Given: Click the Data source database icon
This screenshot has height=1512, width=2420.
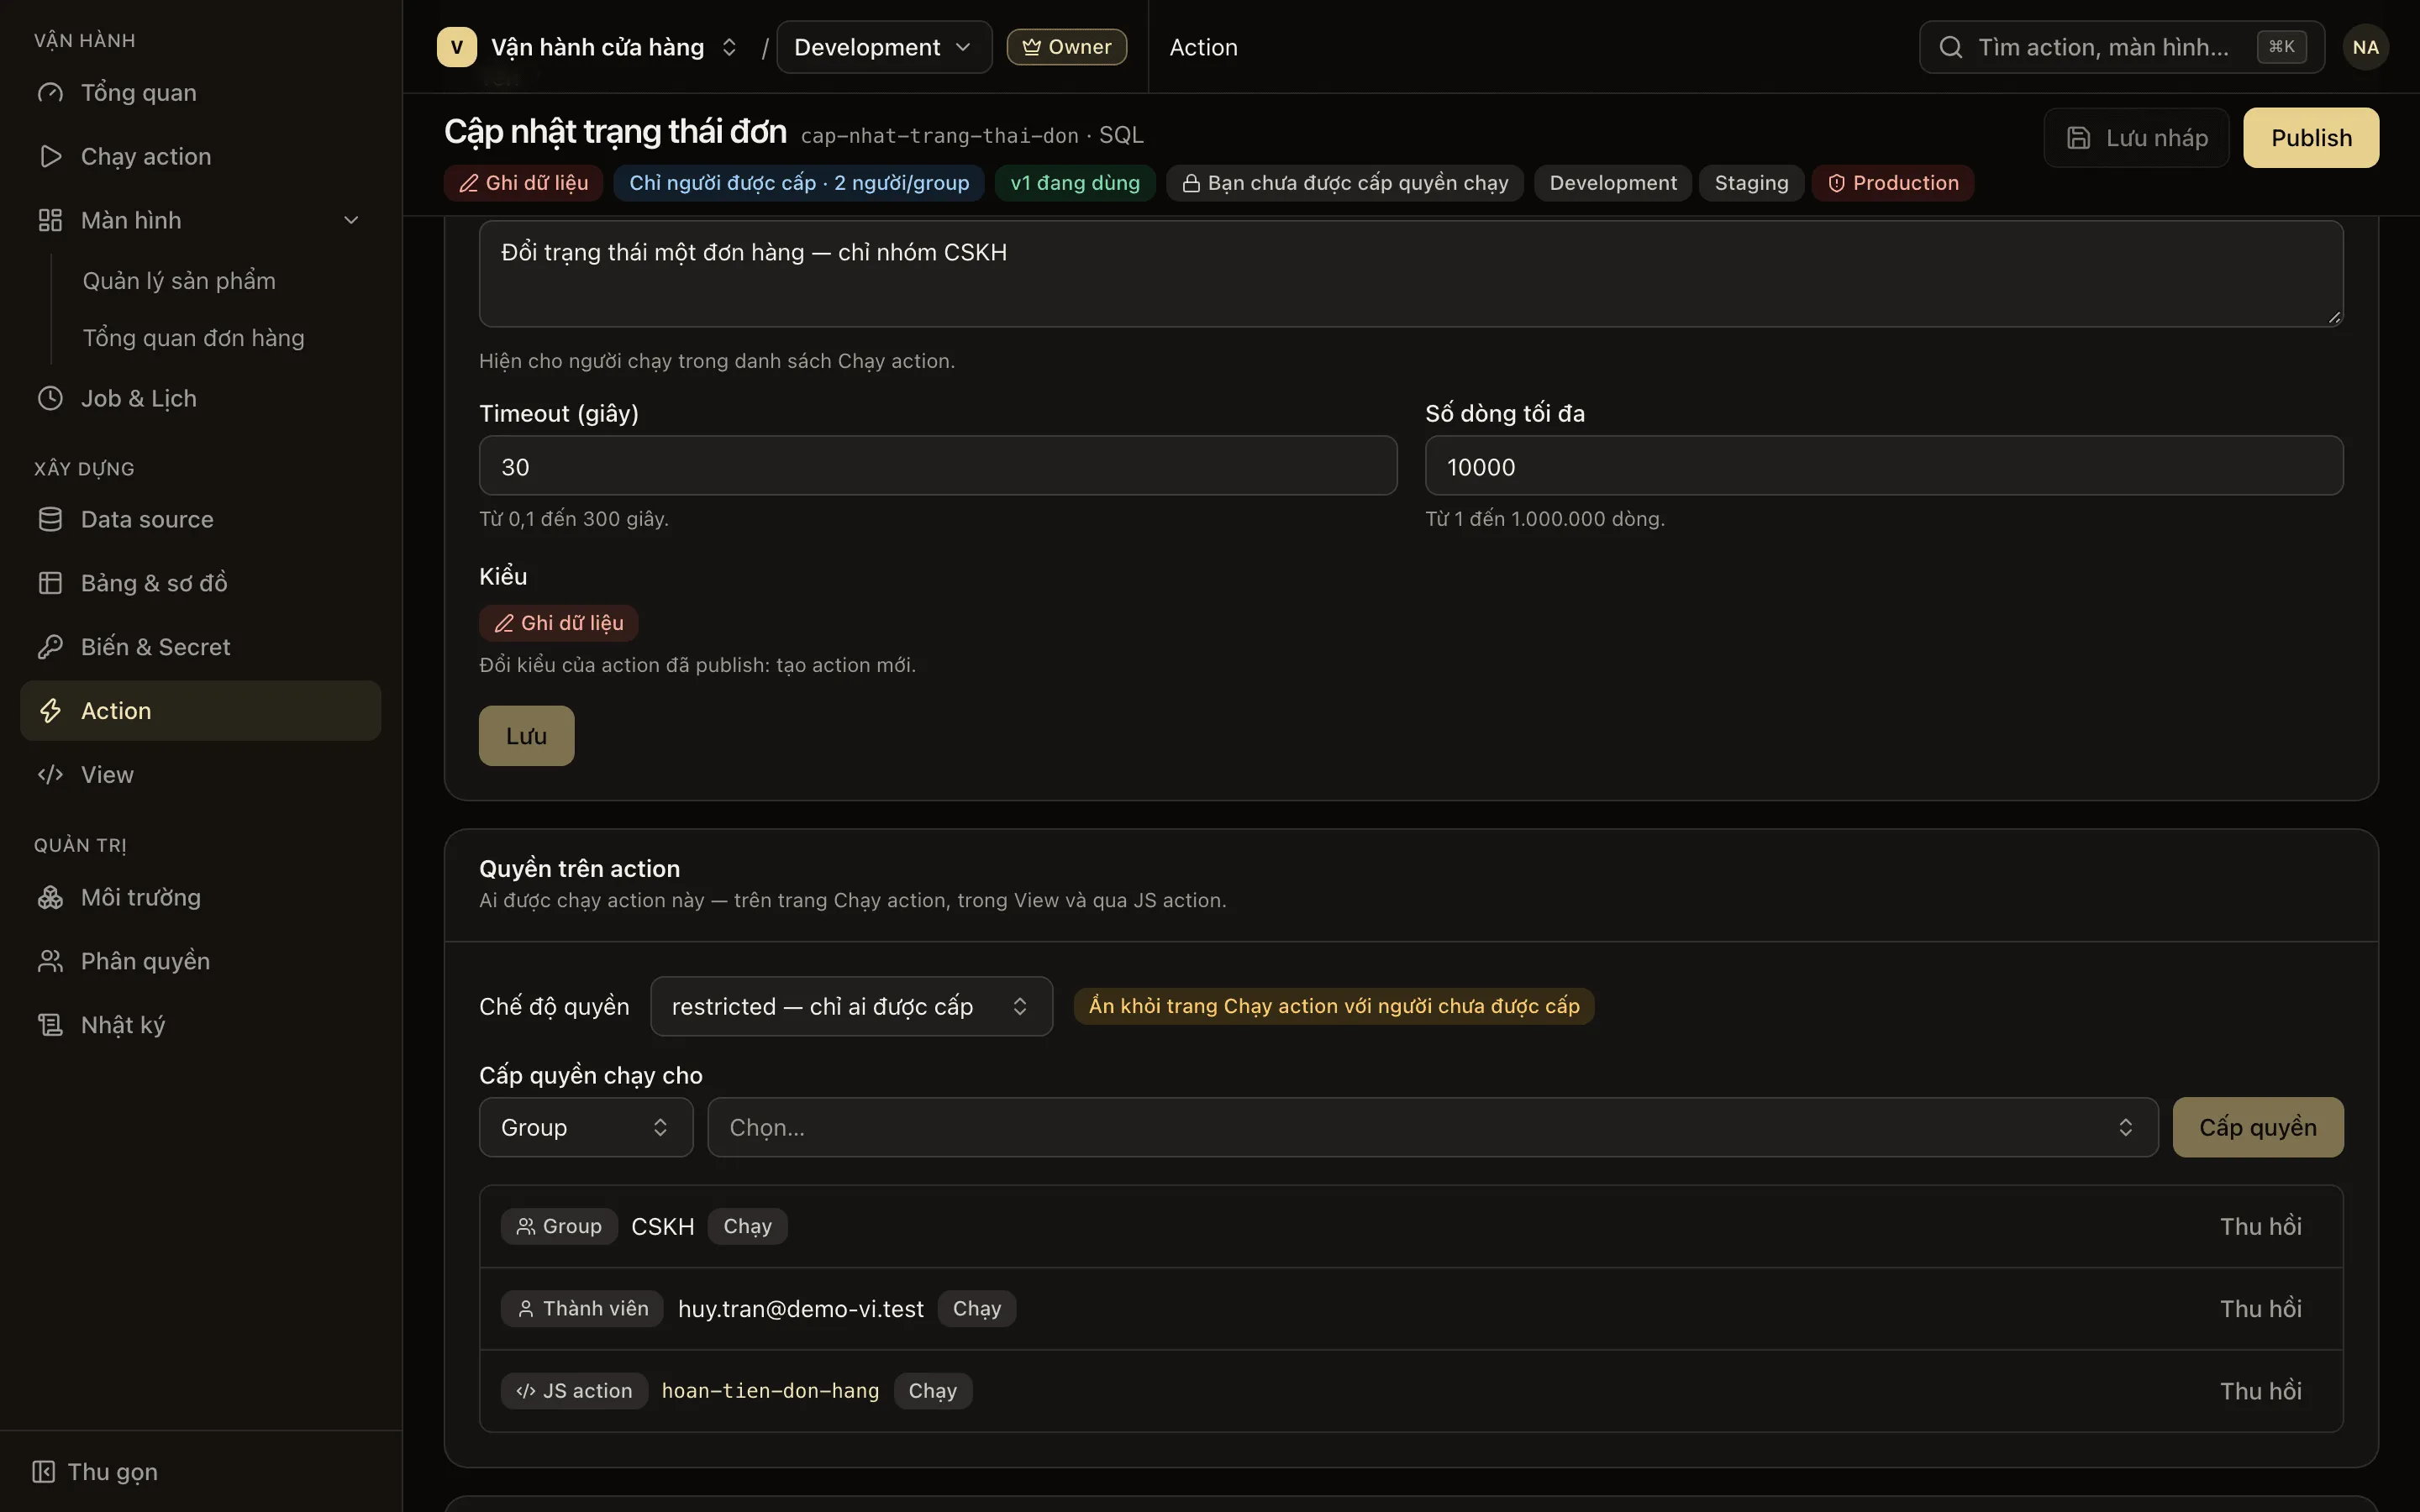Looking at the screenshot, I should click(x=50, y=519).
